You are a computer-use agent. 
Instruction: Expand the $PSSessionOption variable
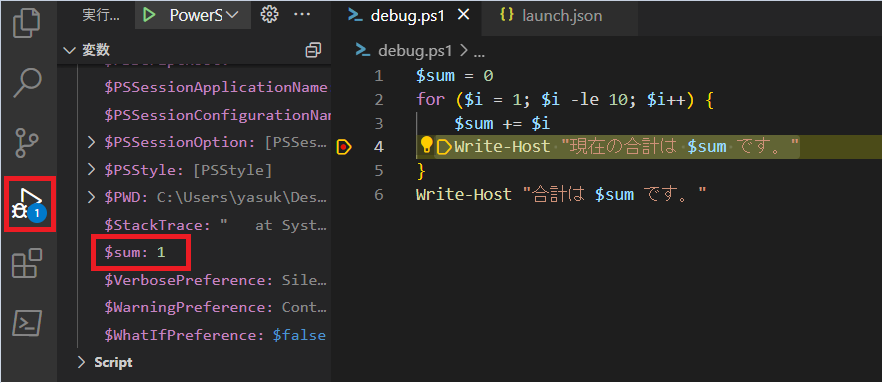click(92, 142)
